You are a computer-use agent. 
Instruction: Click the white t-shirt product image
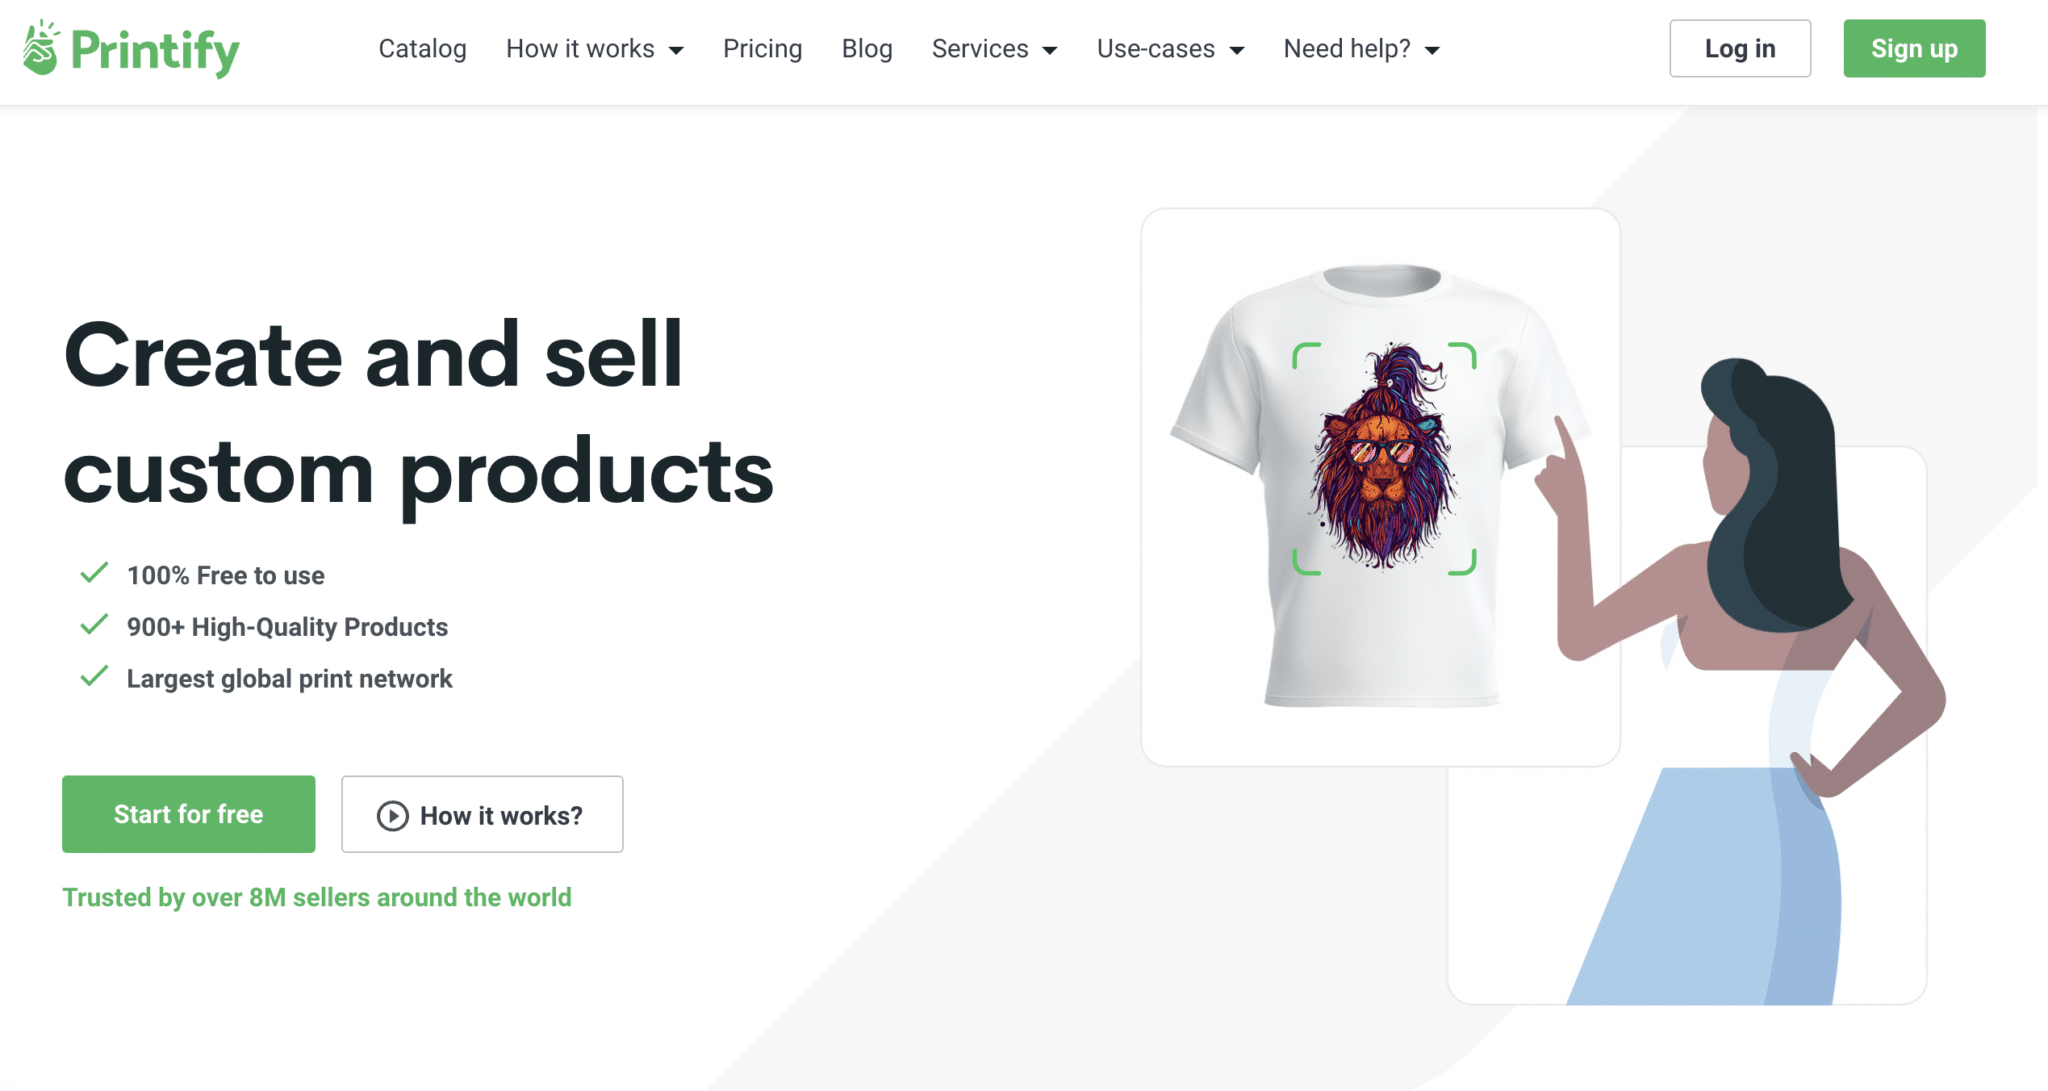[x=1380, y=486]
